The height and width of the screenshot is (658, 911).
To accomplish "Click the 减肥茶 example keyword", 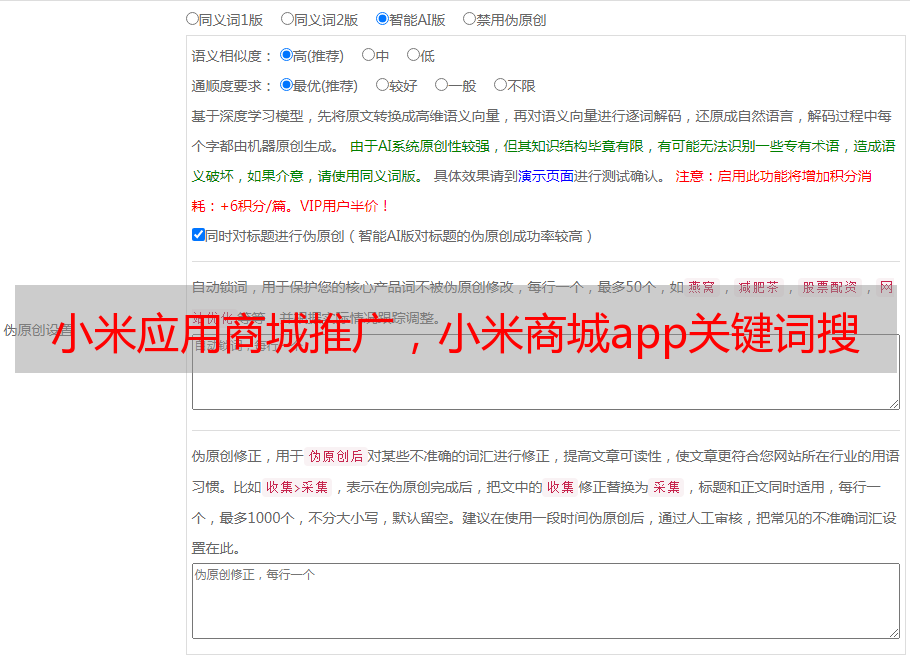I will [758, 287].
